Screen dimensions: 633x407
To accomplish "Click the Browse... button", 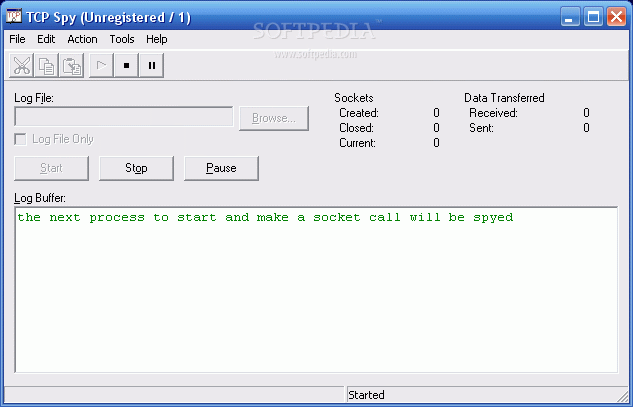I will point(274,118).
